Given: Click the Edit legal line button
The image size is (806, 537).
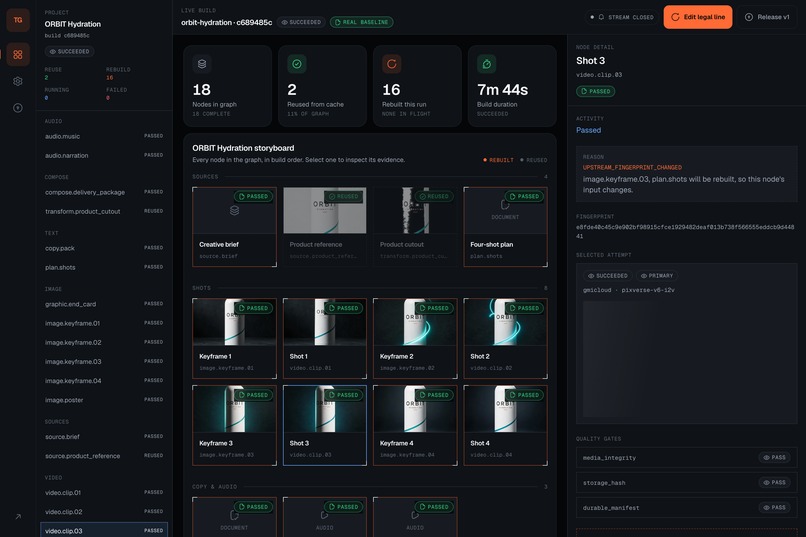Looking at the screenshot, I should click(x=698, y=17).
